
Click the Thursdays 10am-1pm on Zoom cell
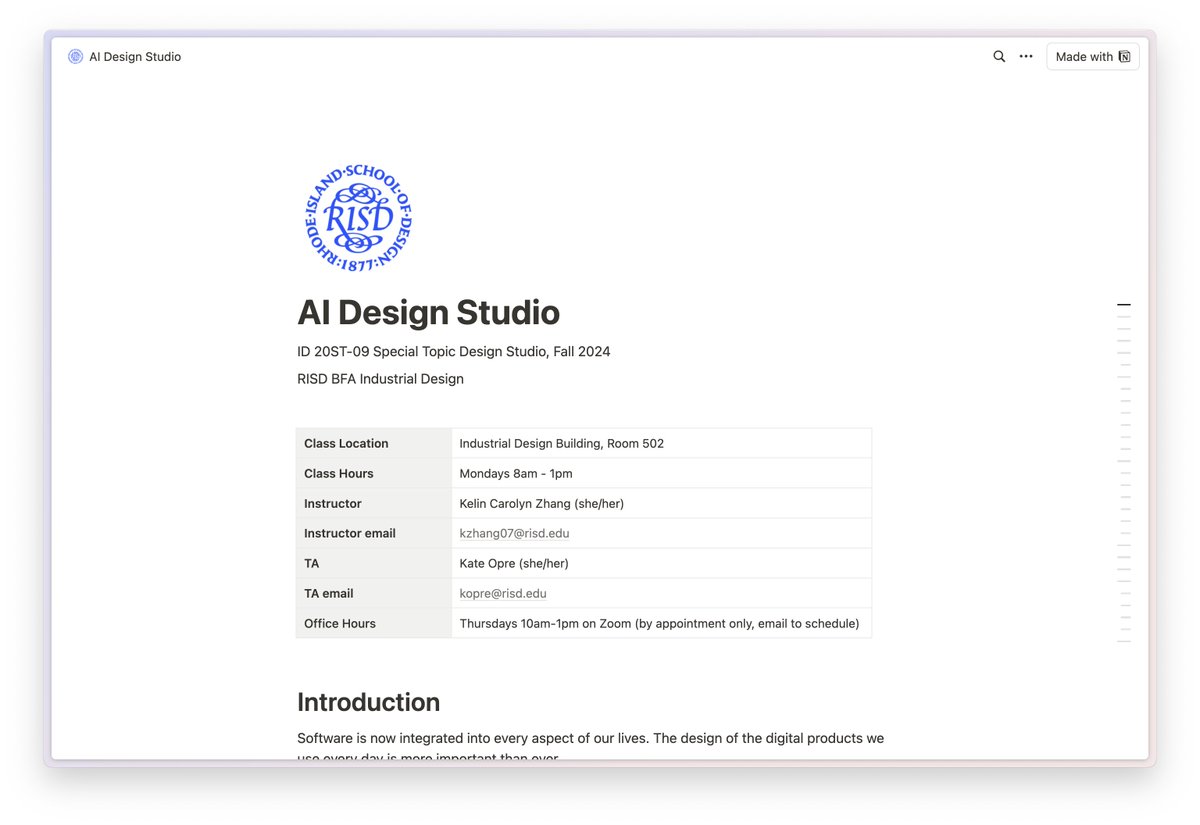pyautogui.click(x=659, y=623)
